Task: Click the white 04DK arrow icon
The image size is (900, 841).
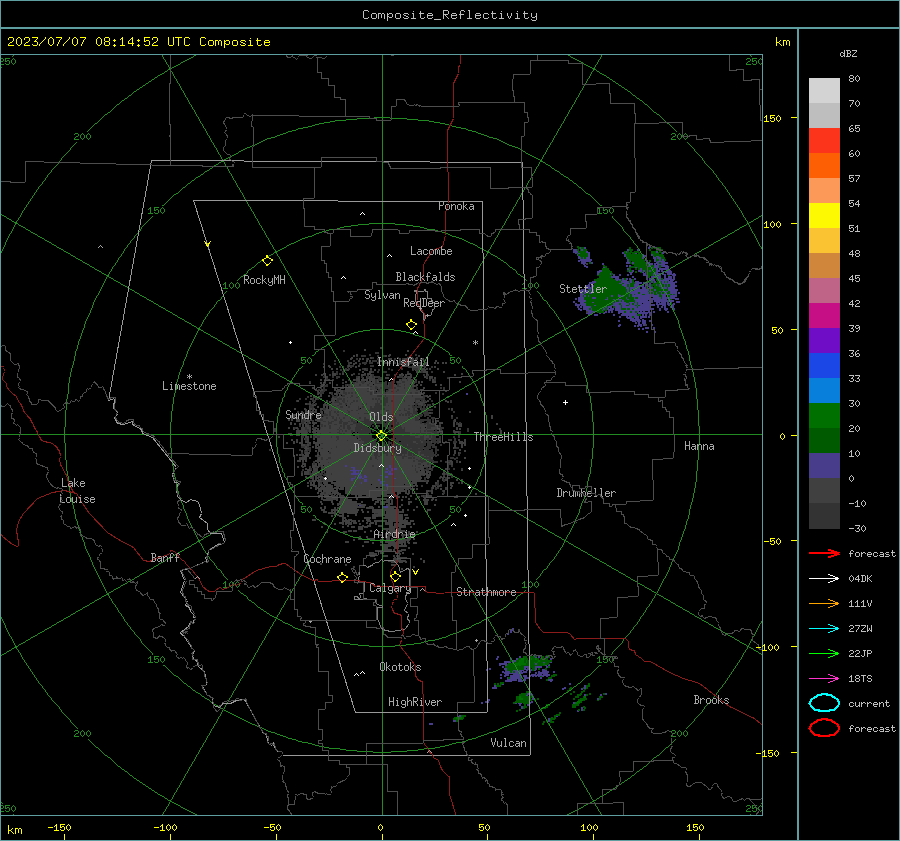Action: [x=824, y=578]
